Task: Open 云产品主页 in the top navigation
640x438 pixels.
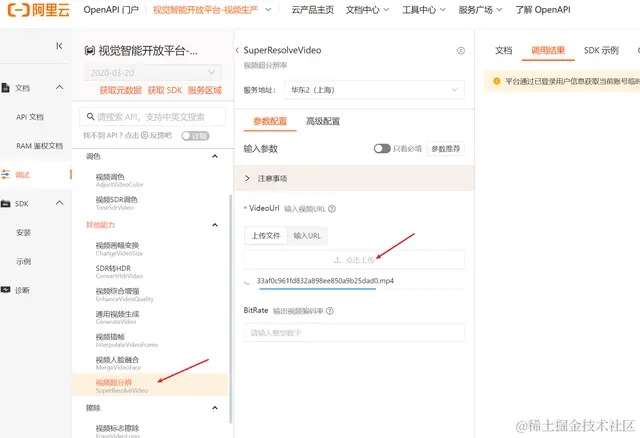Action: 313,10
